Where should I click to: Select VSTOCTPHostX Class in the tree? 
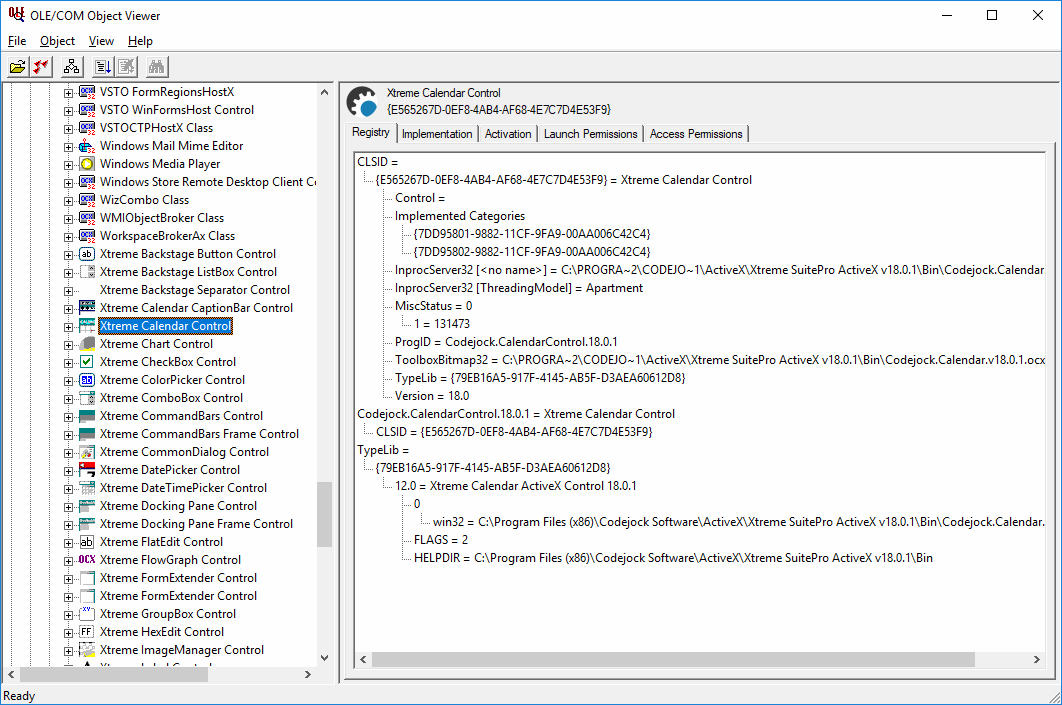156,128
